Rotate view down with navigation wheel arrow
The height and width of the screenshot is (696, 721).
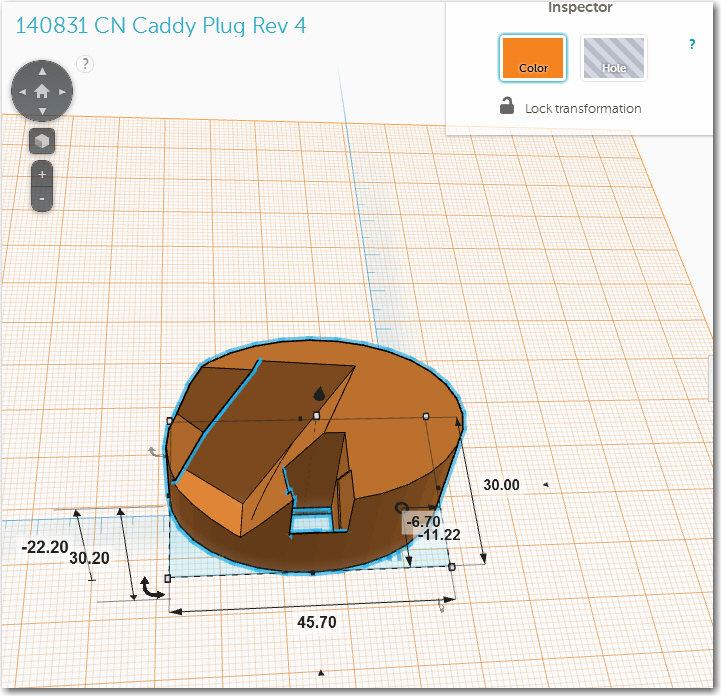tap(42, 111)
